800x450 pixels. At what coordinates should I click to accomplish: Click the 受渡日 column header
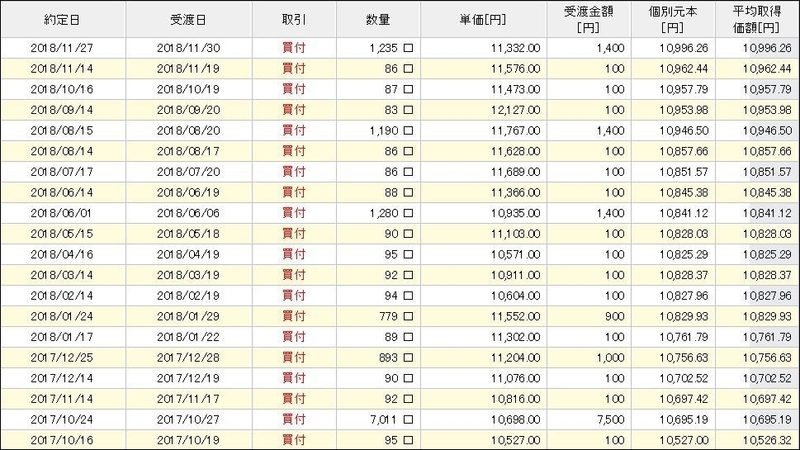(x=188, y=20)
